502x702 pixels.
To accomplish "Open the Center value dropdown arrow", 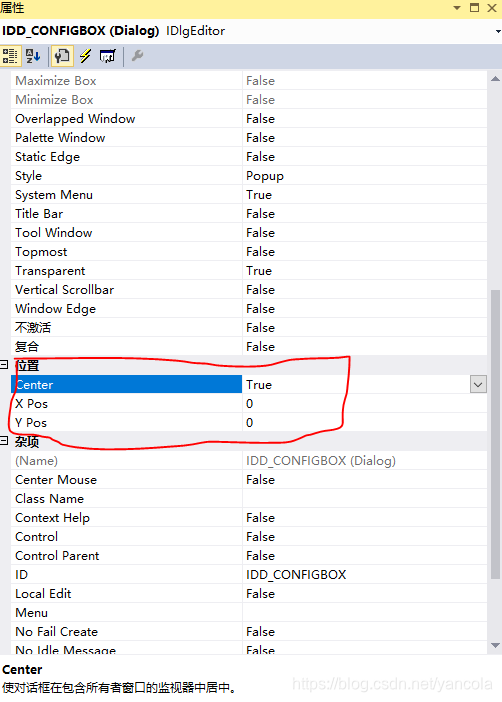I will (x=478, y=385).
